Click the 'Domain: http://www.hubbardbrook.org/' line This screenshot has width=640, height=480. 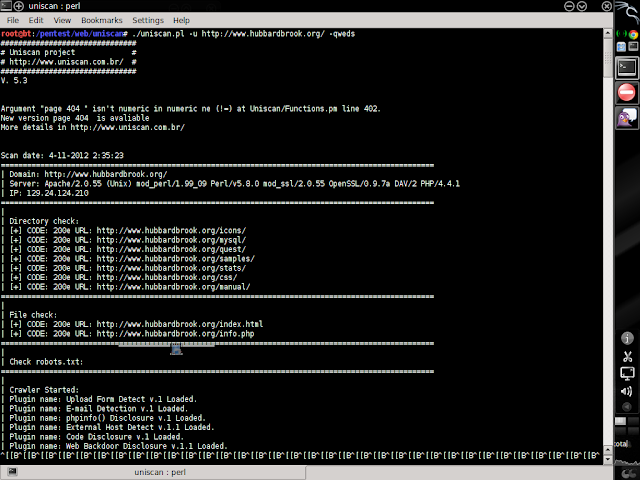88,174
